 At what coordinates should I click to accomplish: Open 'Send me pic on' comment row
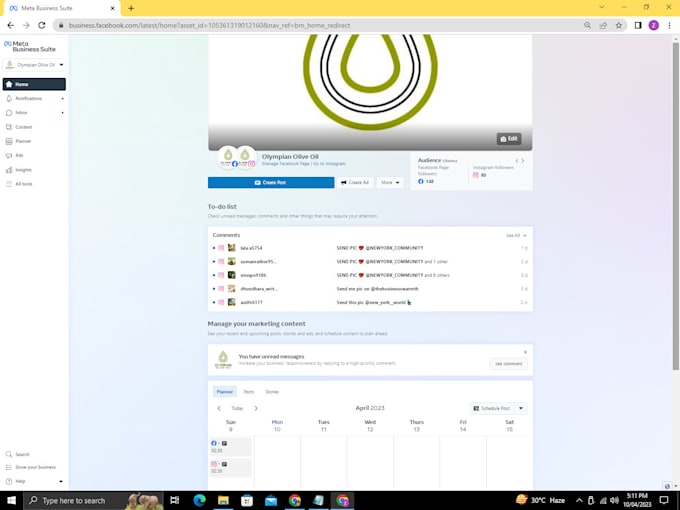pos(370,289)
